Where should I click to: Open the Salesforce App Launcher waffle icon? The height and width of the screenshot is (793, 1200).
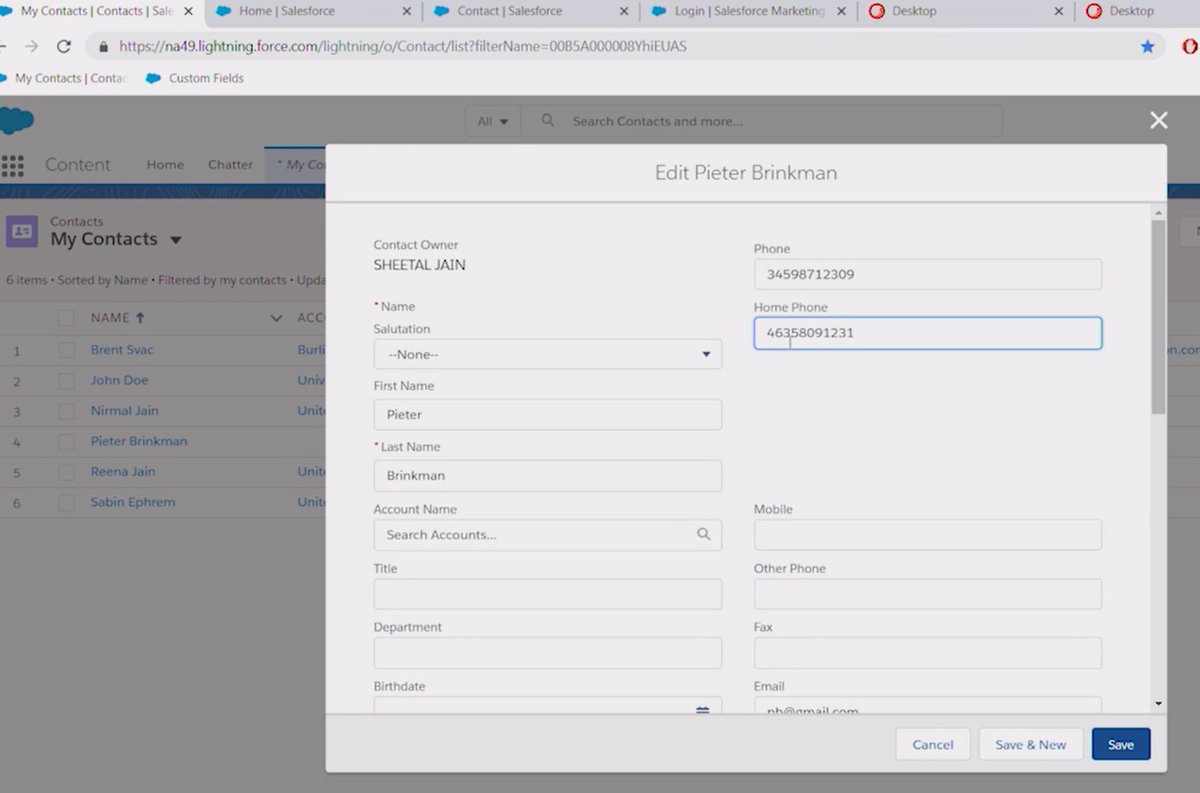coord(13,165)
